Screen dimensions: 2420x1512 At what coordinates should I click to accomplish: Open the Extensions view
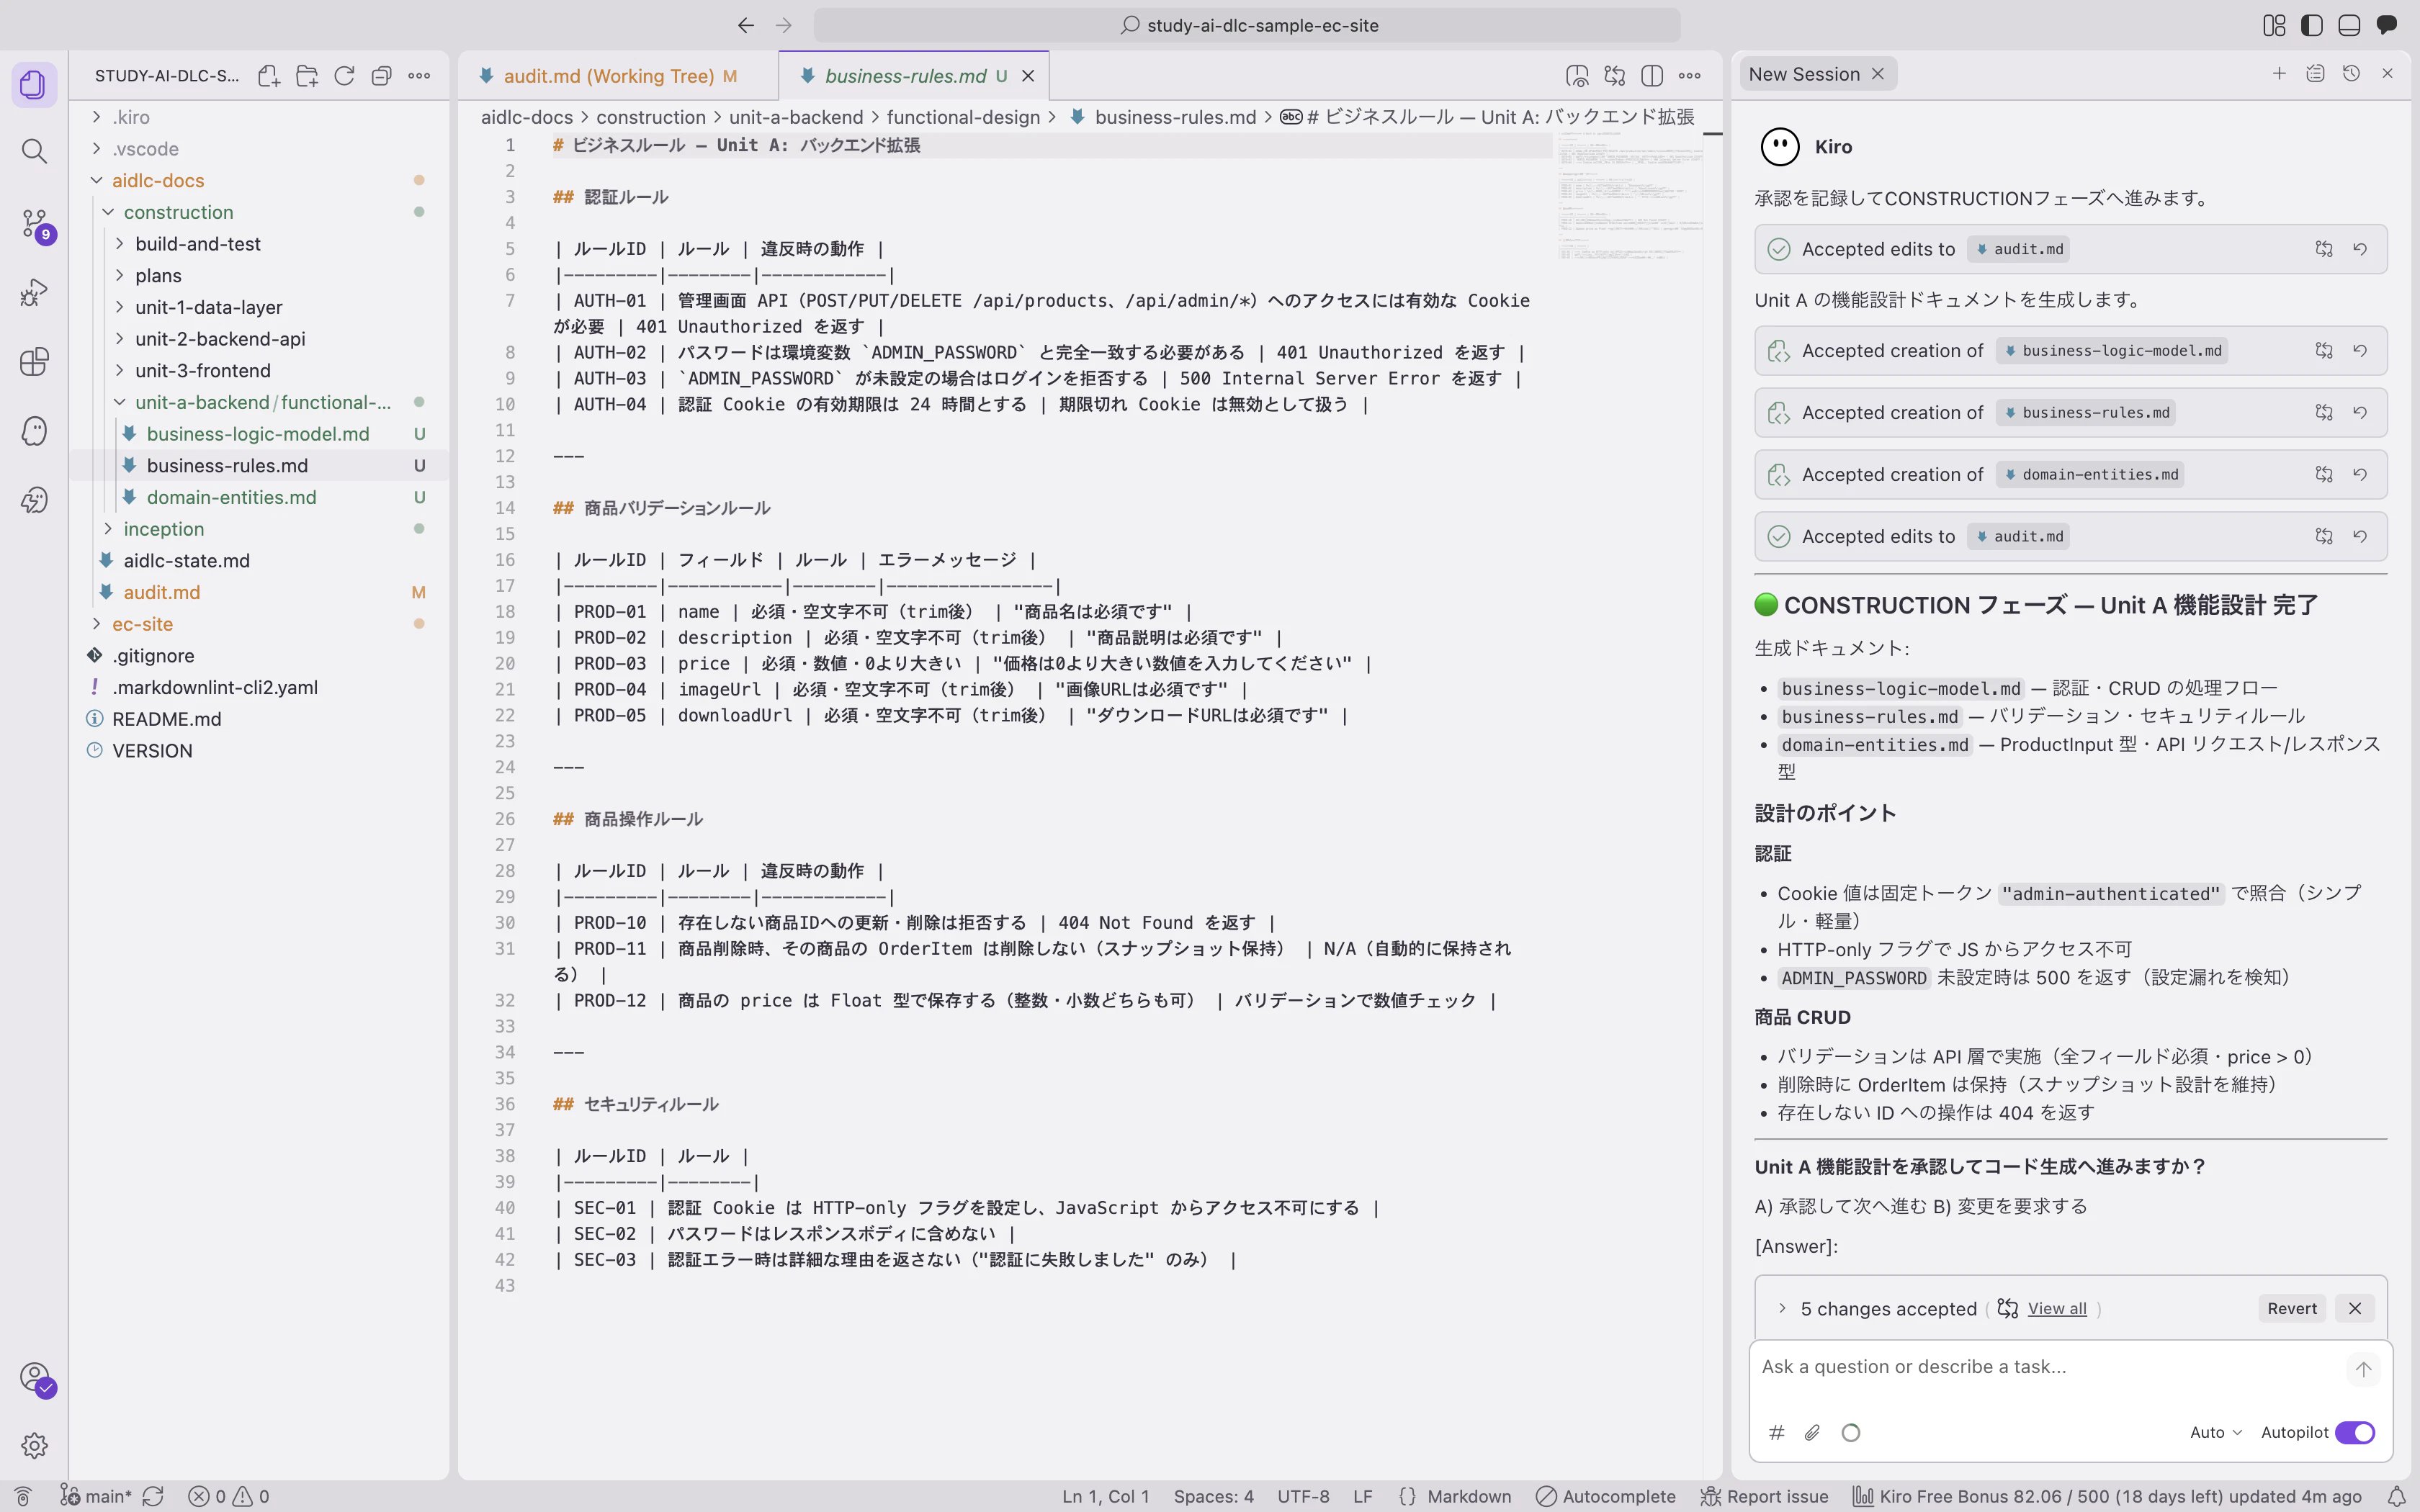click(34, 362)
